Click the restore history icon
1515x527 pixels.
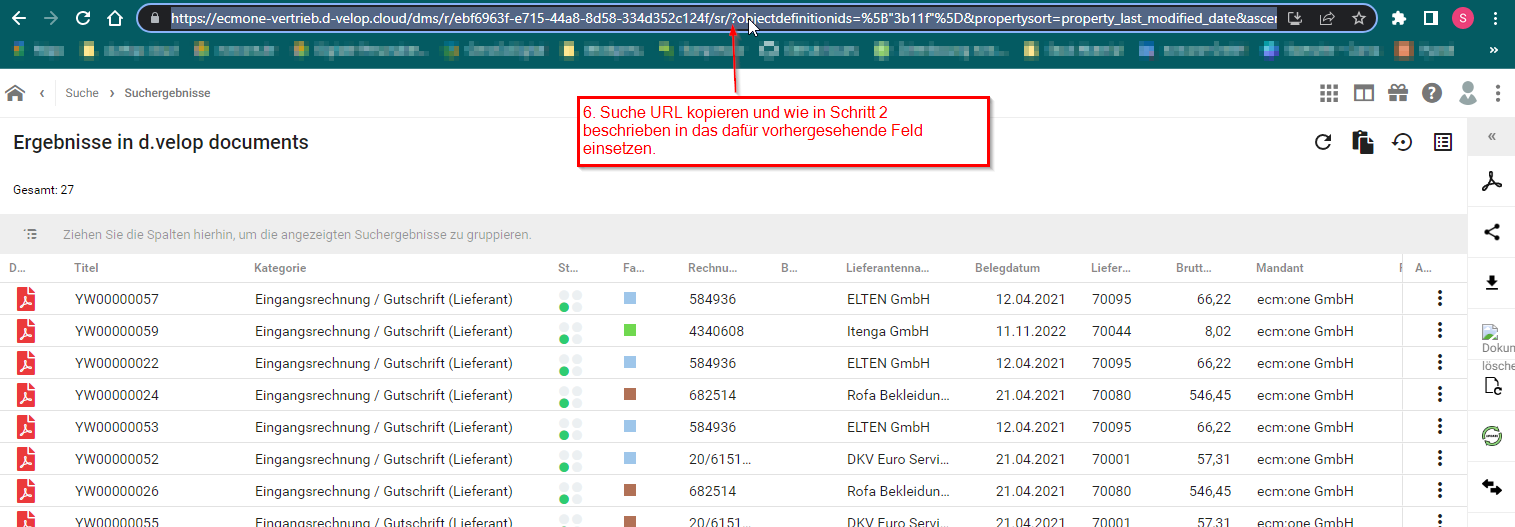click(x=1402, y=142)
